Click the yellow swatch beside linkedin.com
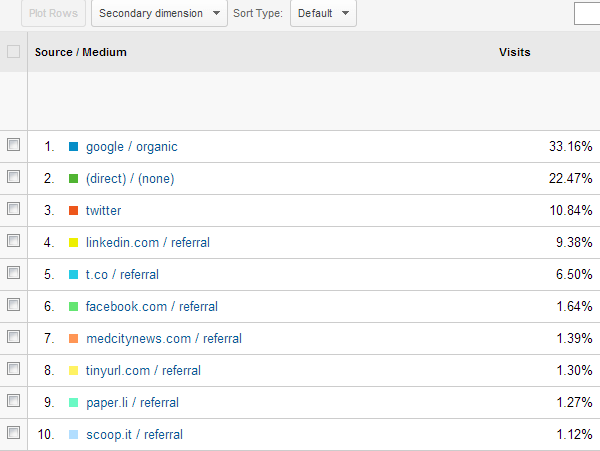Viewport: 600px width, 451px height. point(73,243)
